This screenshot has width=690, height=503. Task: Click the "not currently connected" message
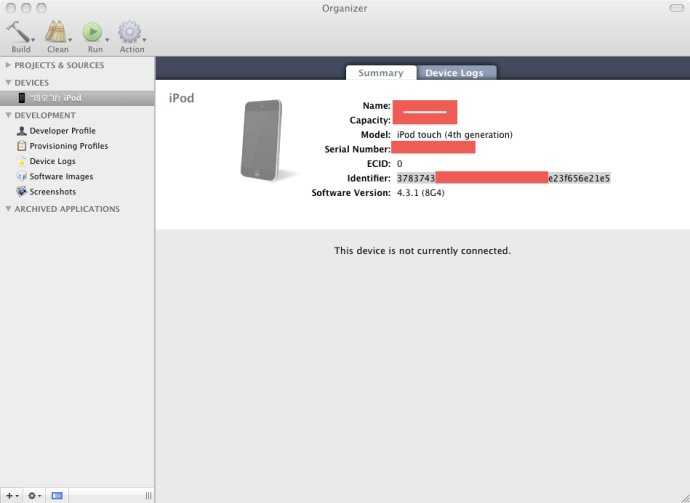pyautogui.click(x=422, y=250)
